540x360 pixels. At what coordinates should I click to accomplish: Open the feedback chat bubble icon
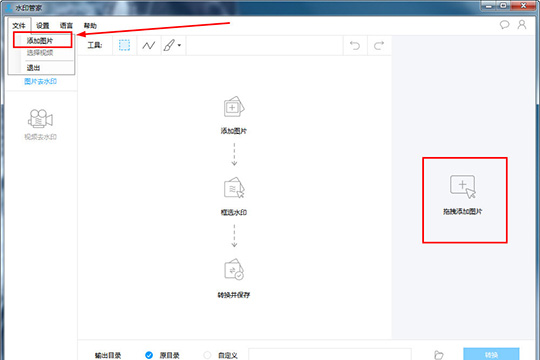(x=504, y=25)
